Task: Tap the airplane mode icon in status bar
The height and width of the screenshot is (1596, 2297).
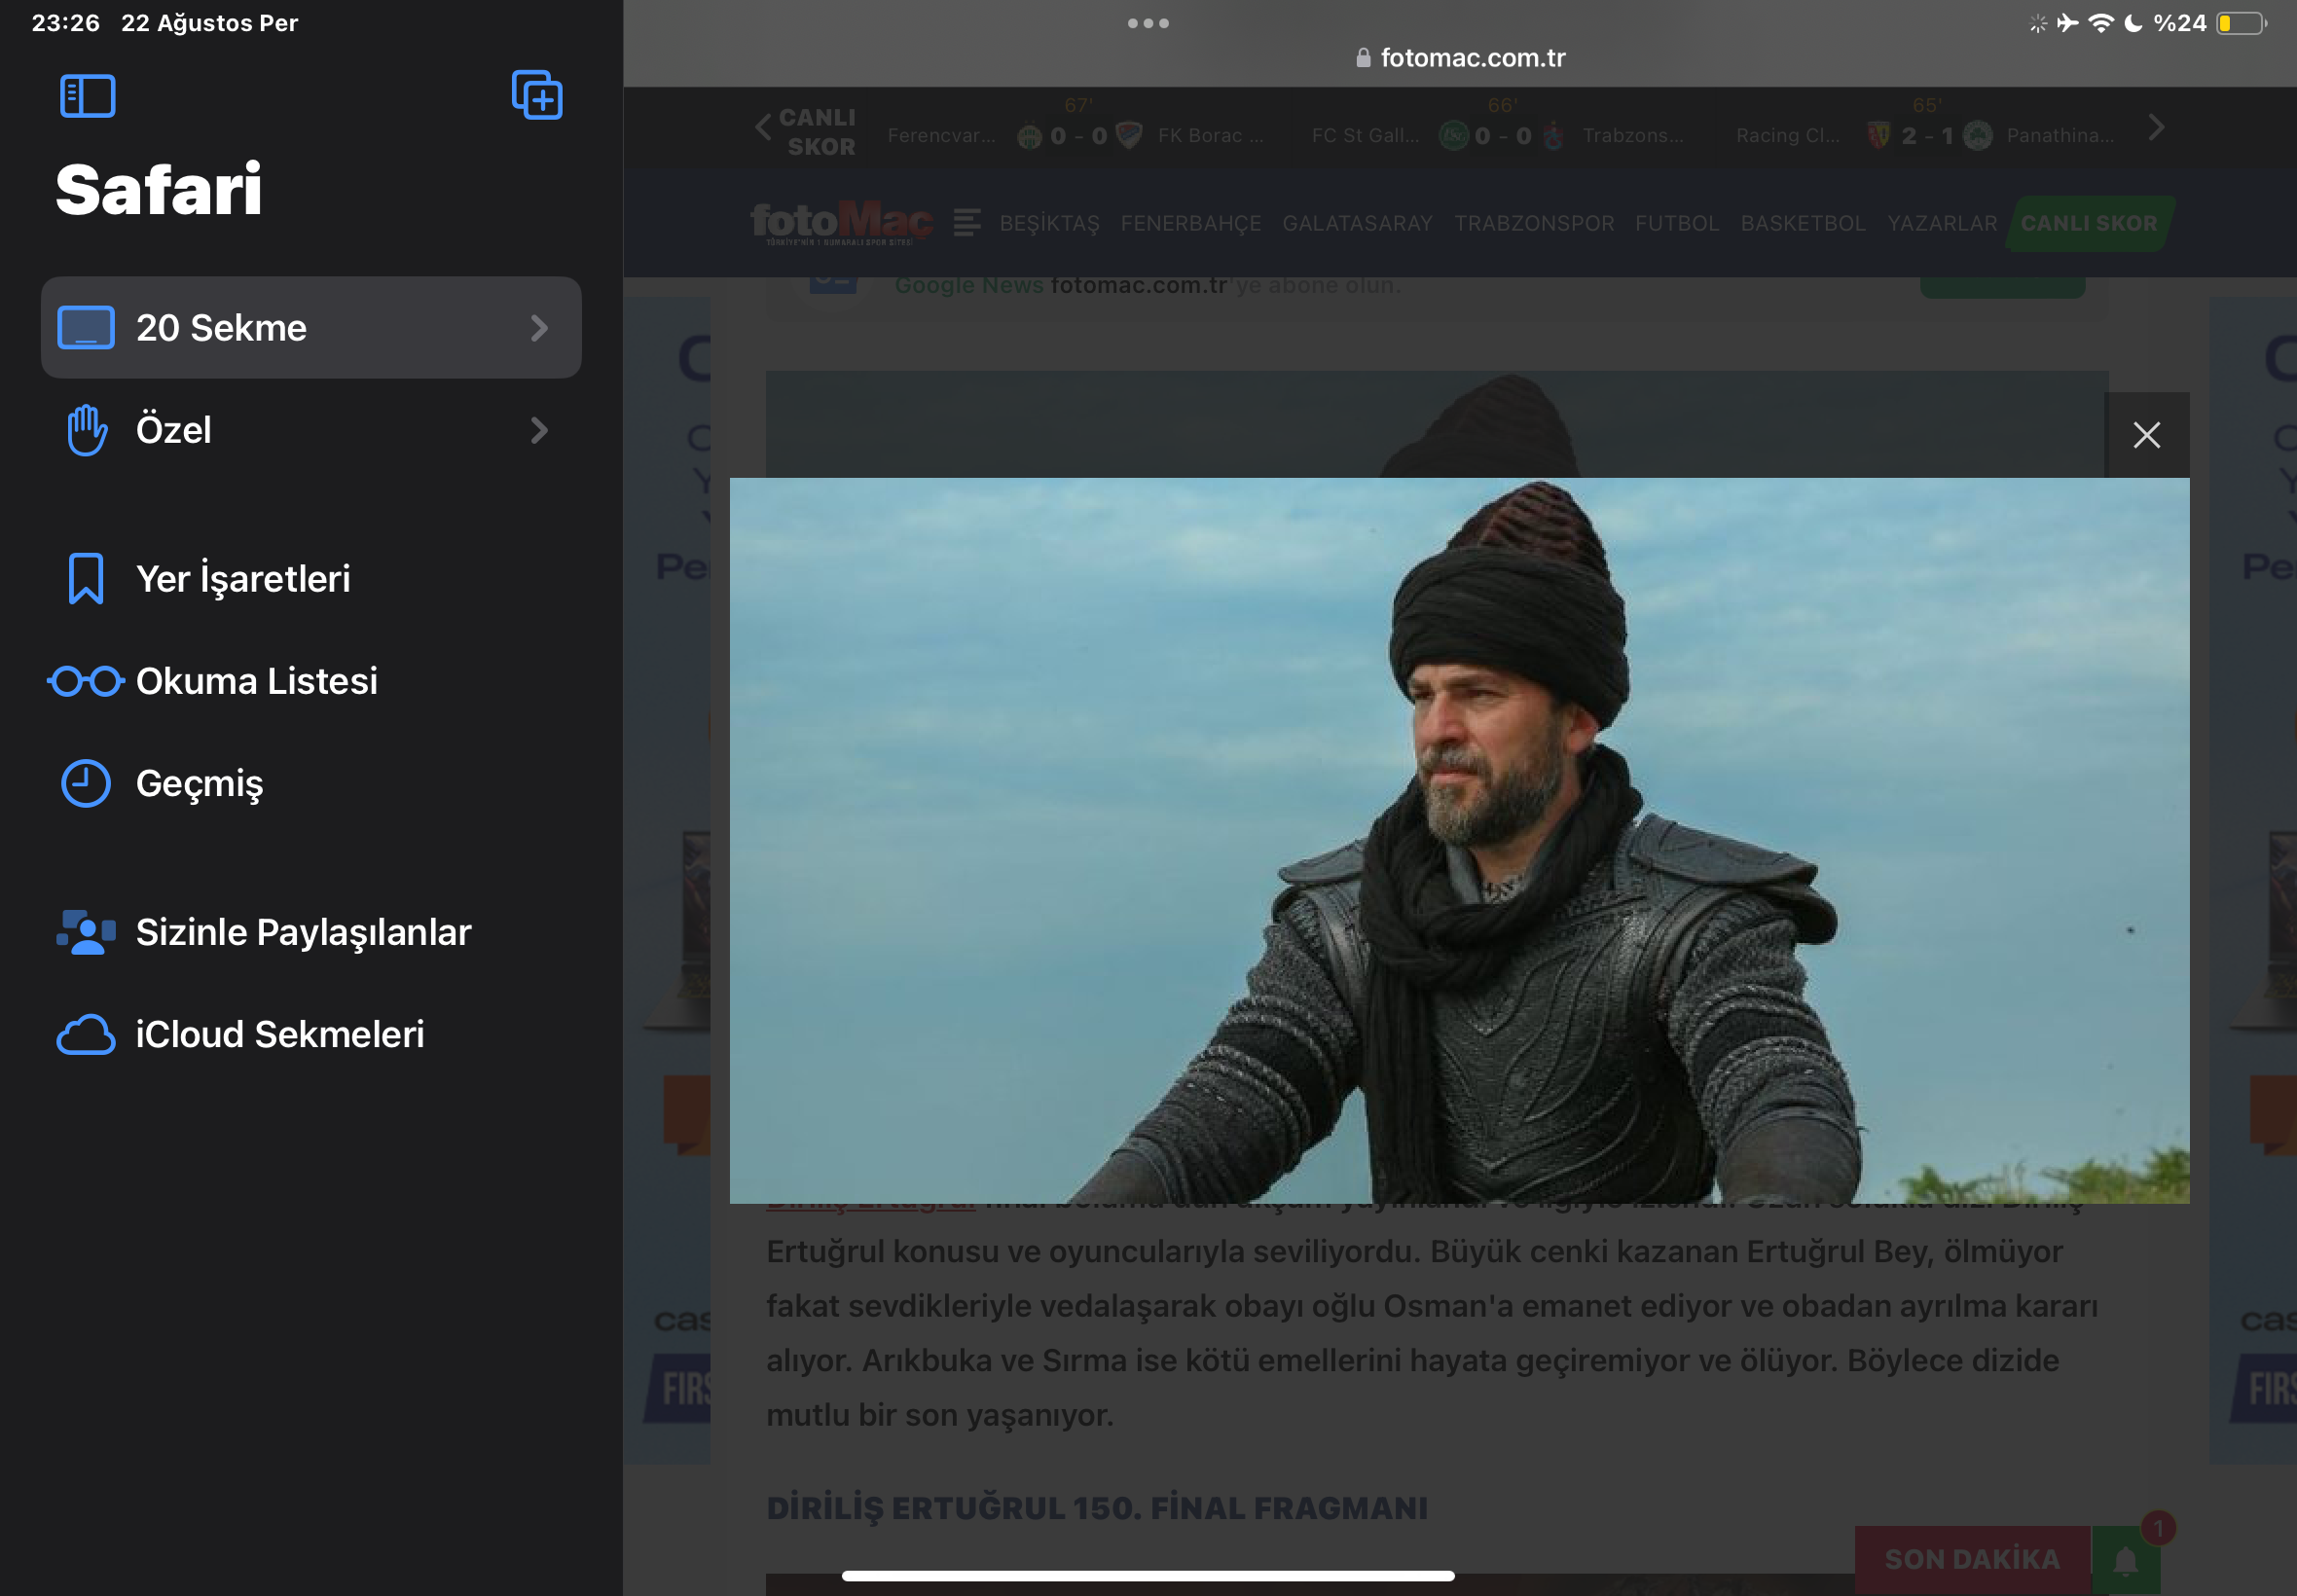Action: click(2067, 23)
